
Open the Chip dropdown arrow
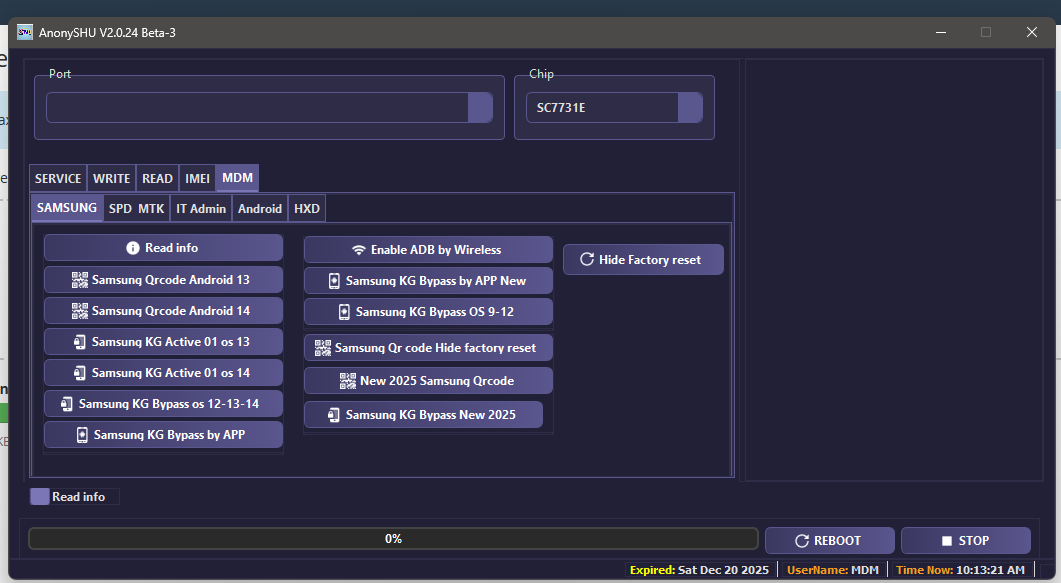[690, 108]
